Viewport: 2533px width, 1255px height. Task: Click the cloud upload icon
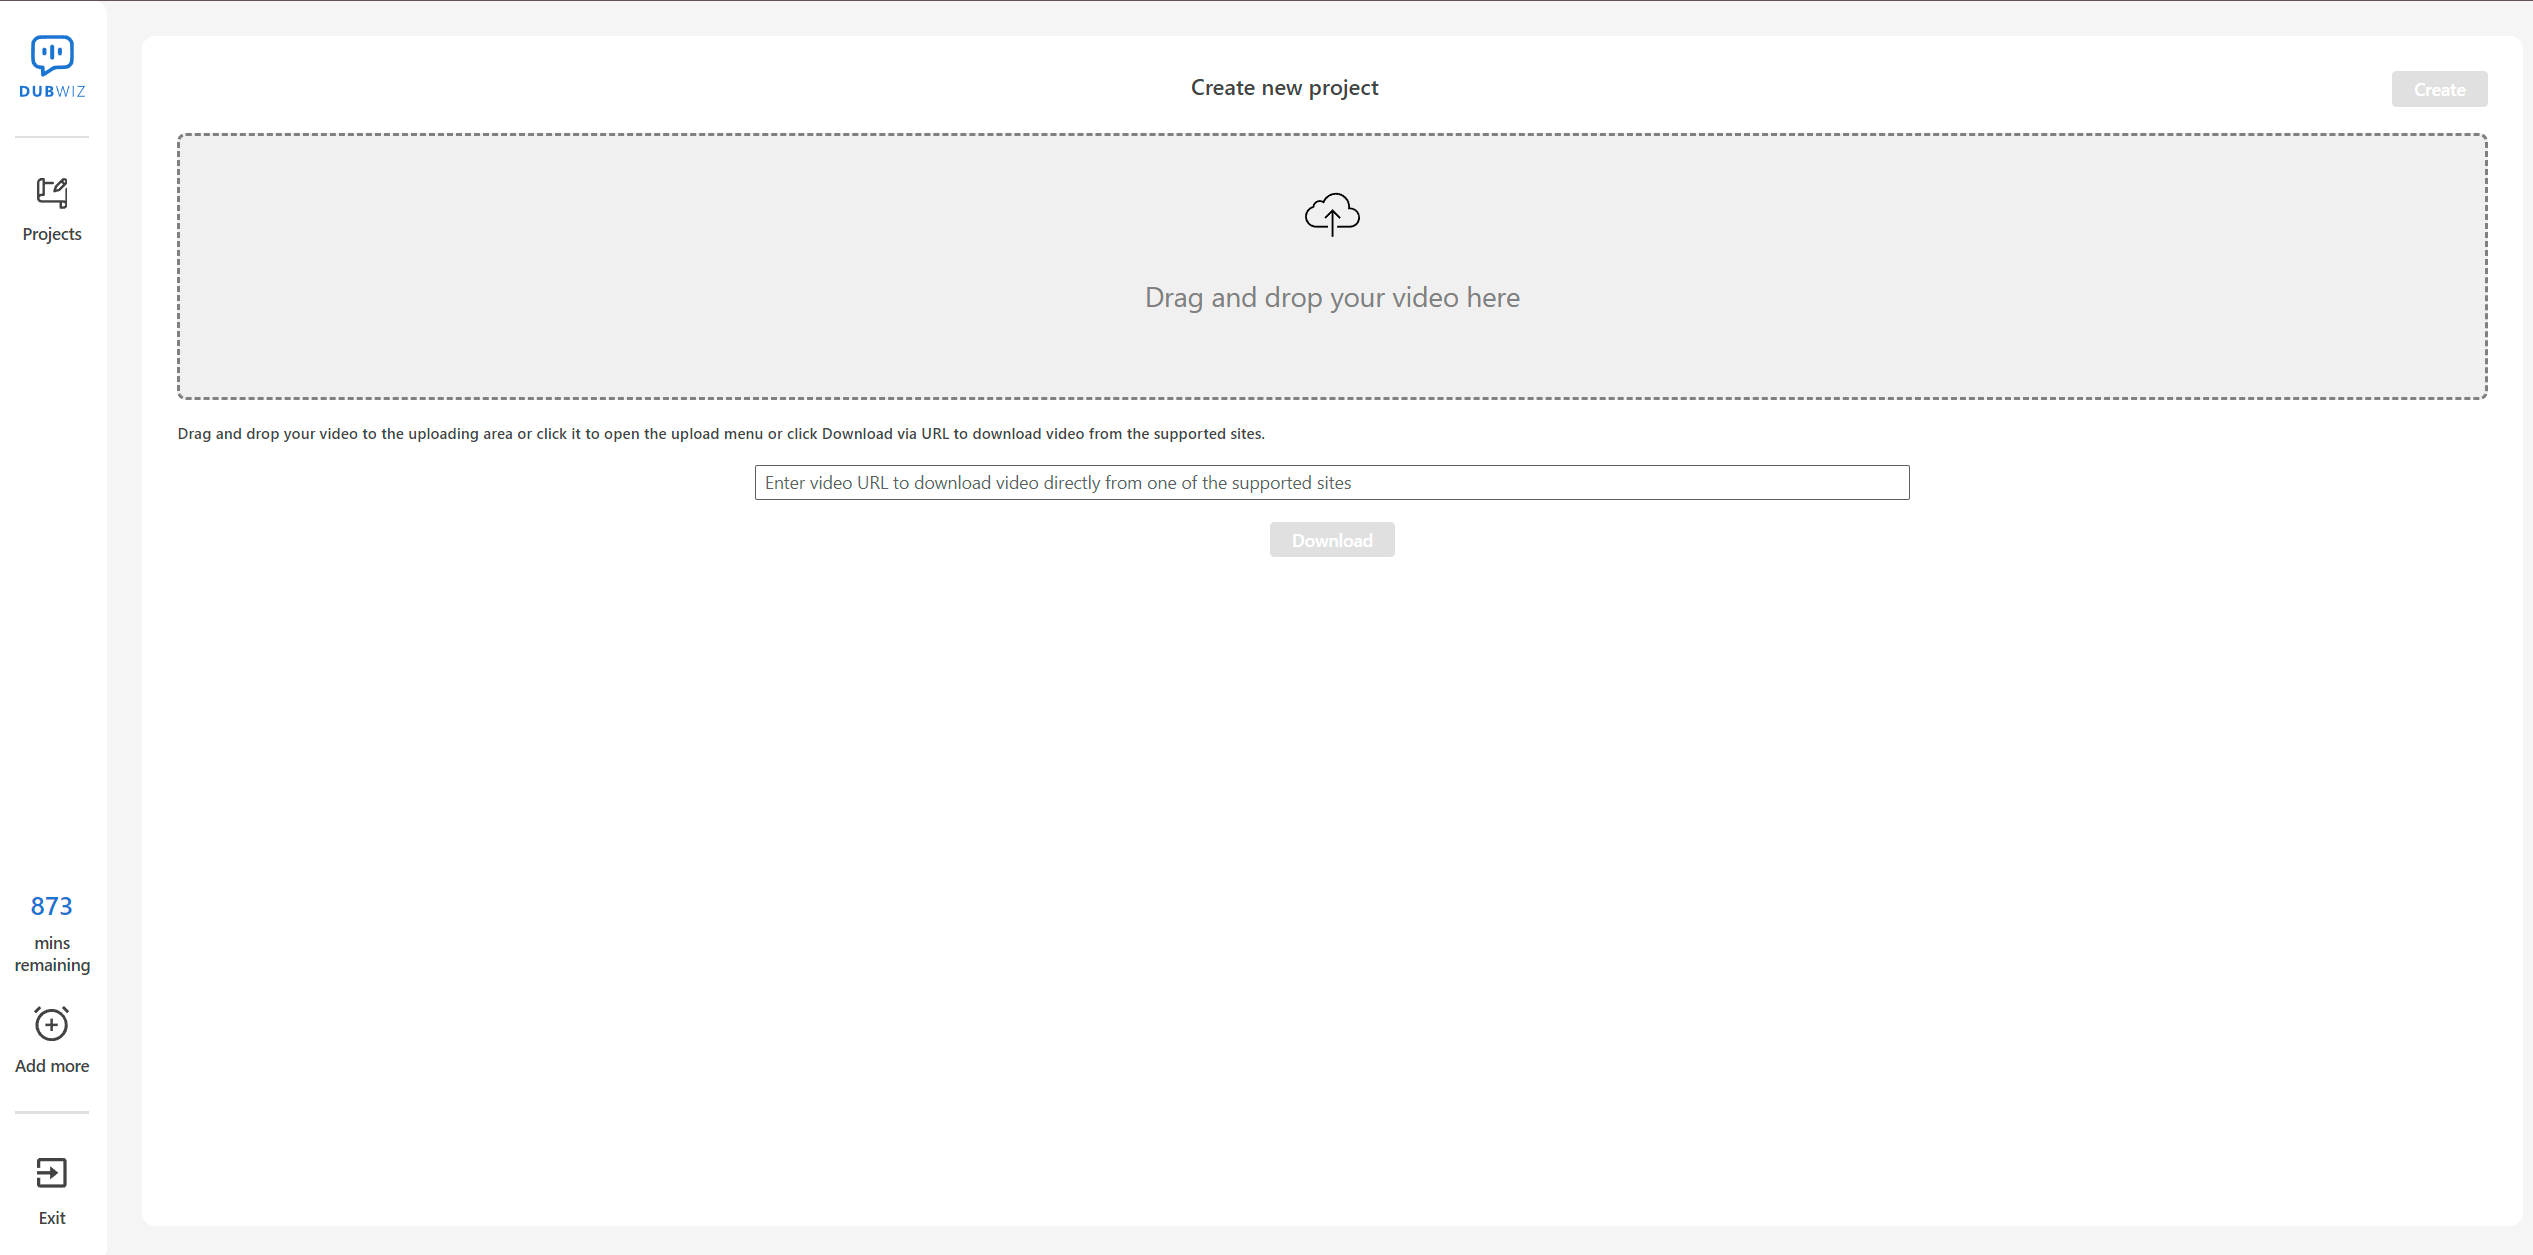point(1331,214)
